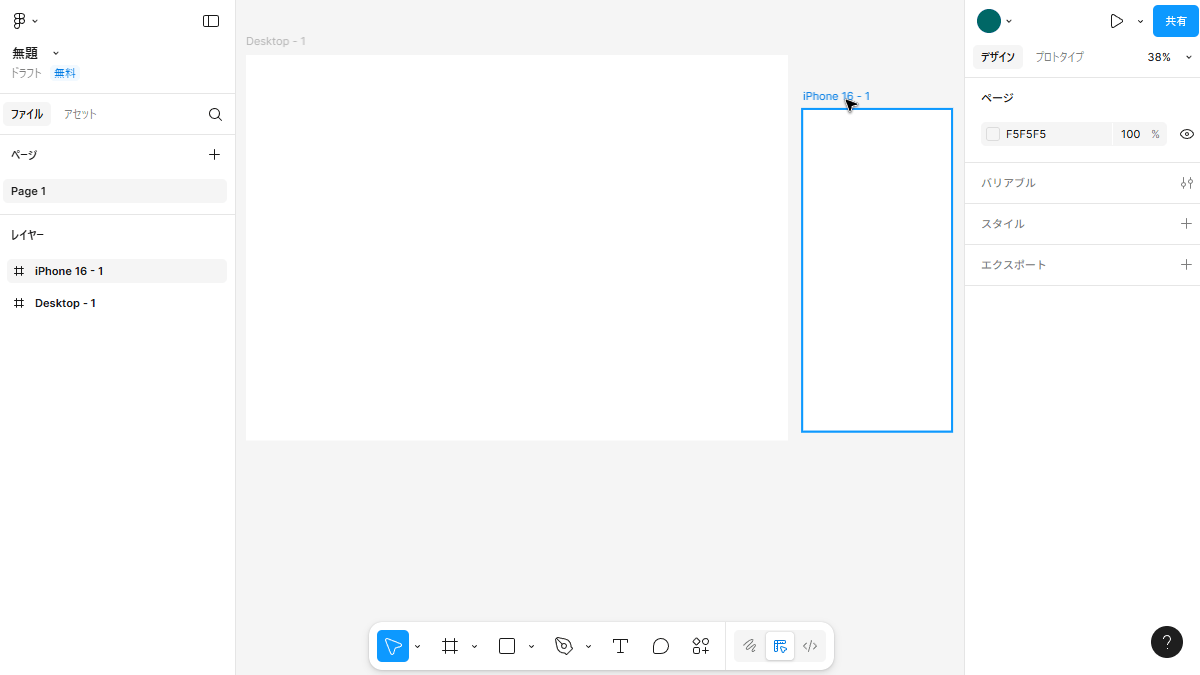Select the Frame tool in the toolbar

450,646
